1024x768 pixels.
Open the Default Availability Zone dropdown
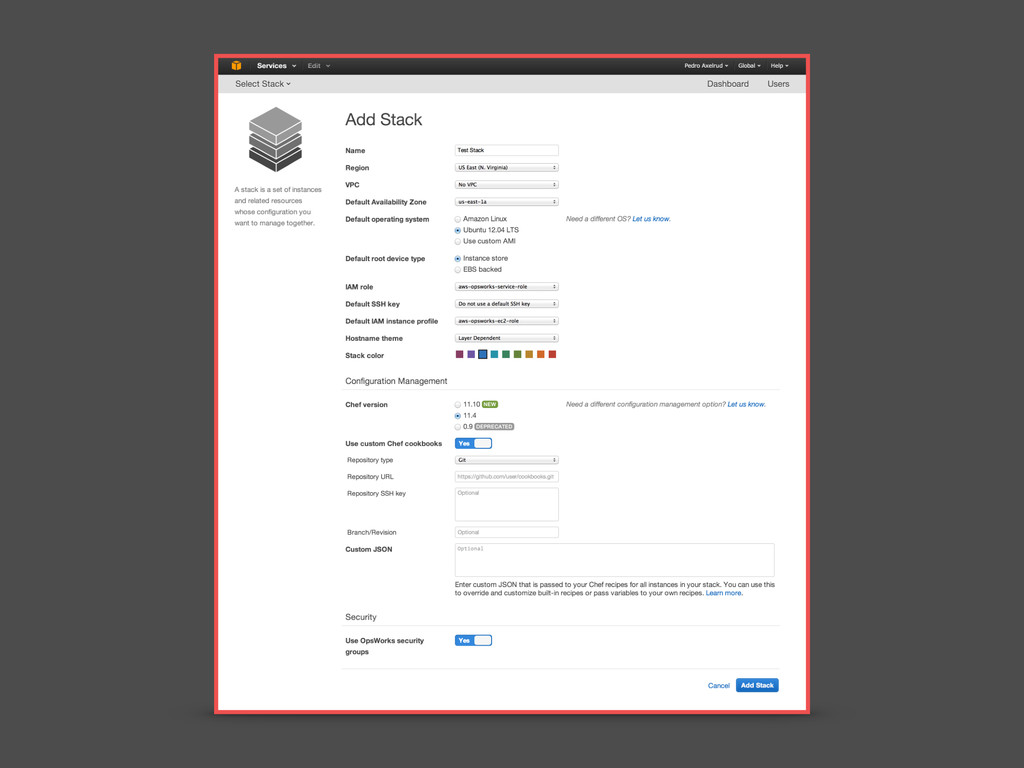pos(506,202)
